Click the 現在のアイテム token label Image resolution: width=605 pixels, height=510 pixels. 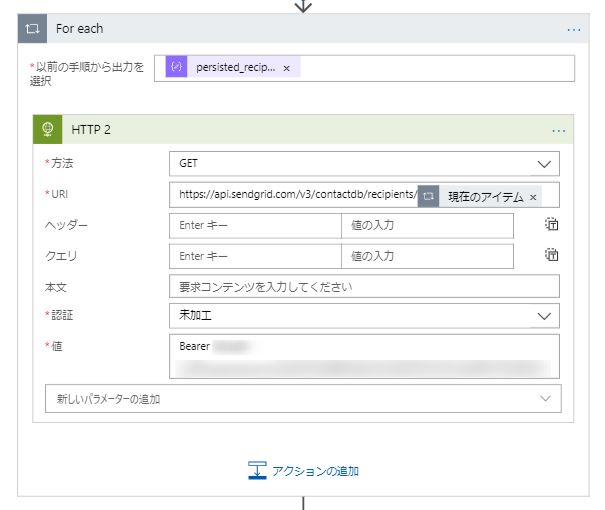point(486,197)
